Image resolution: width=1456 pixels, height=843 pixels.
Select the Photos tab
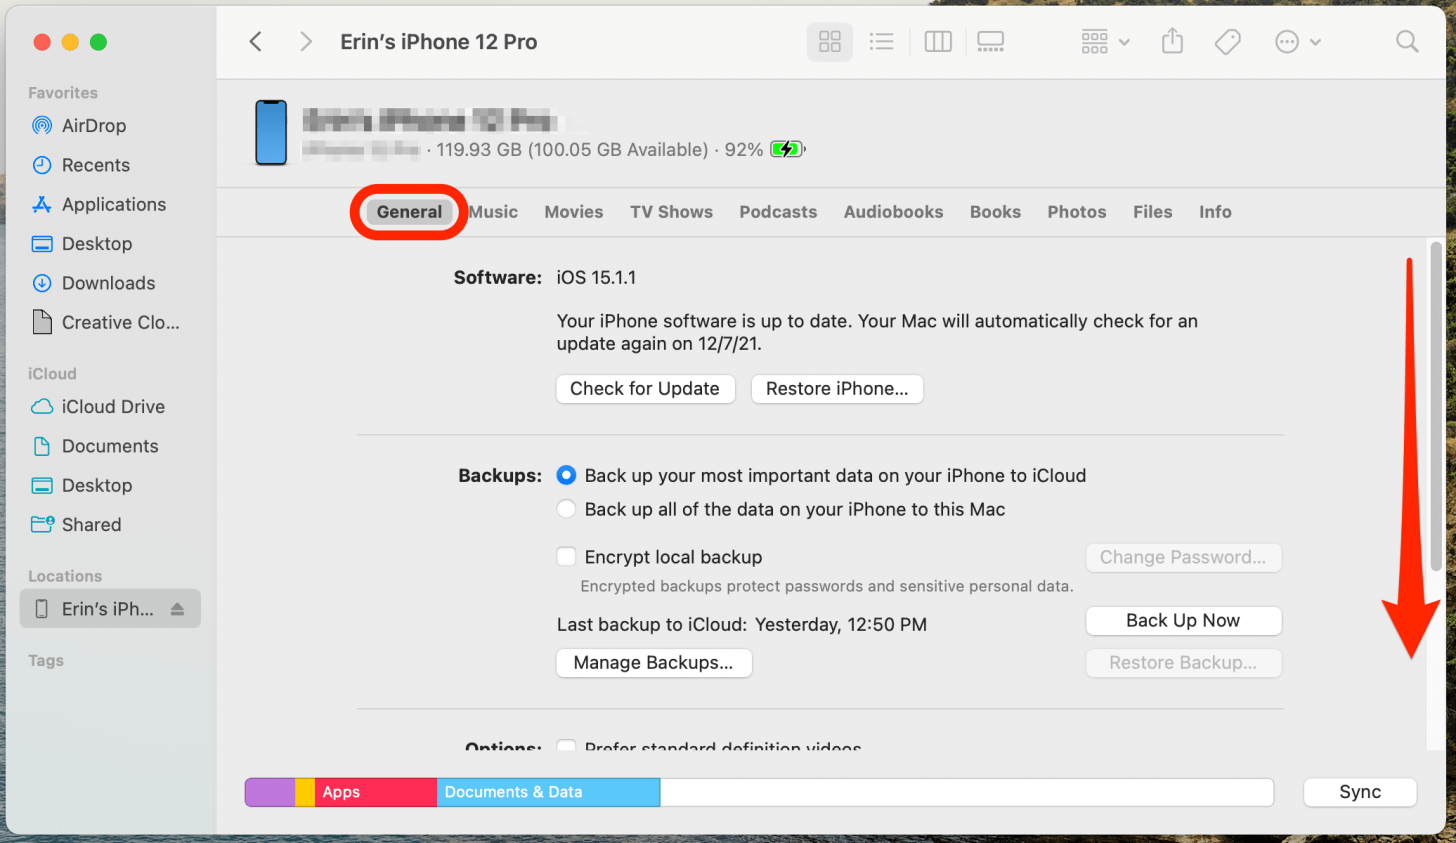[x=1077, y=211]
